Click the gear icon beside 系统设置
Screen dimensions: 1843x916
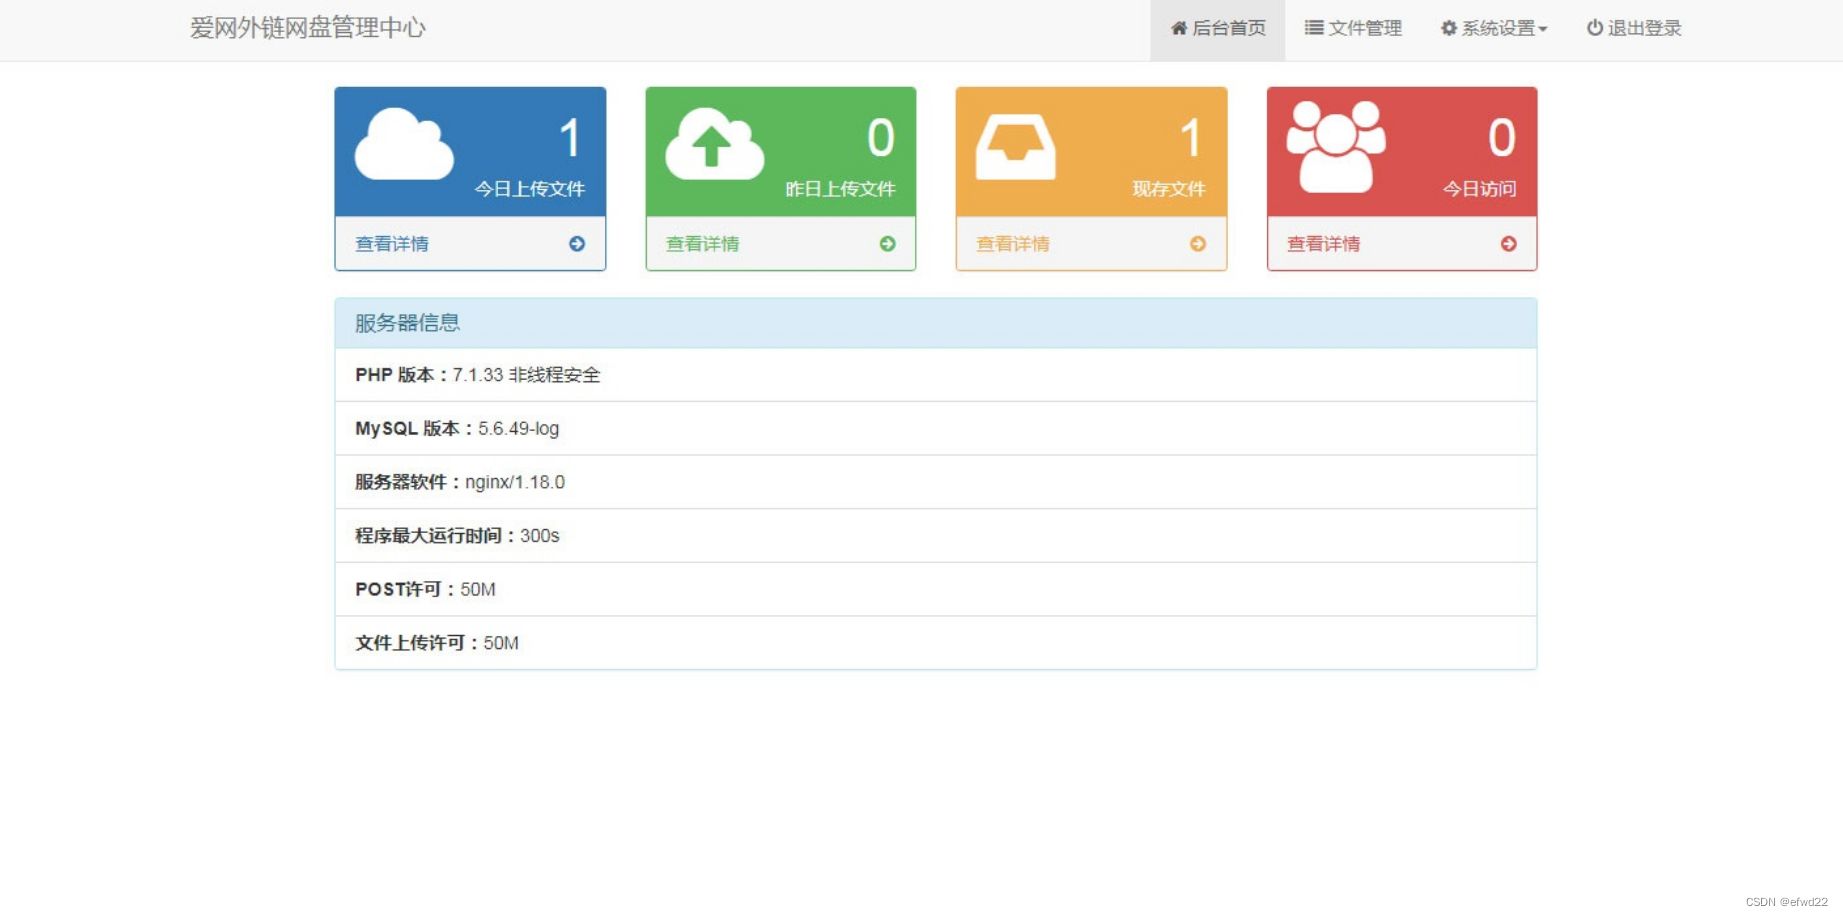point(1447,27)
